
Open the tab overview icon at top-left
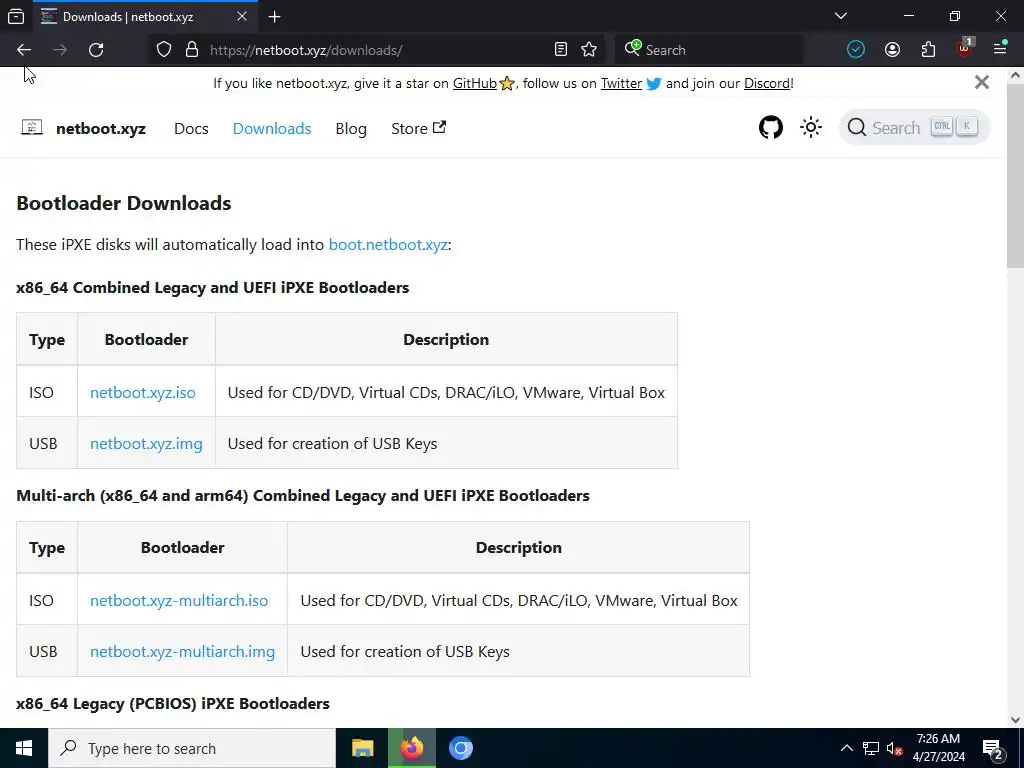[x=16, y=16]
